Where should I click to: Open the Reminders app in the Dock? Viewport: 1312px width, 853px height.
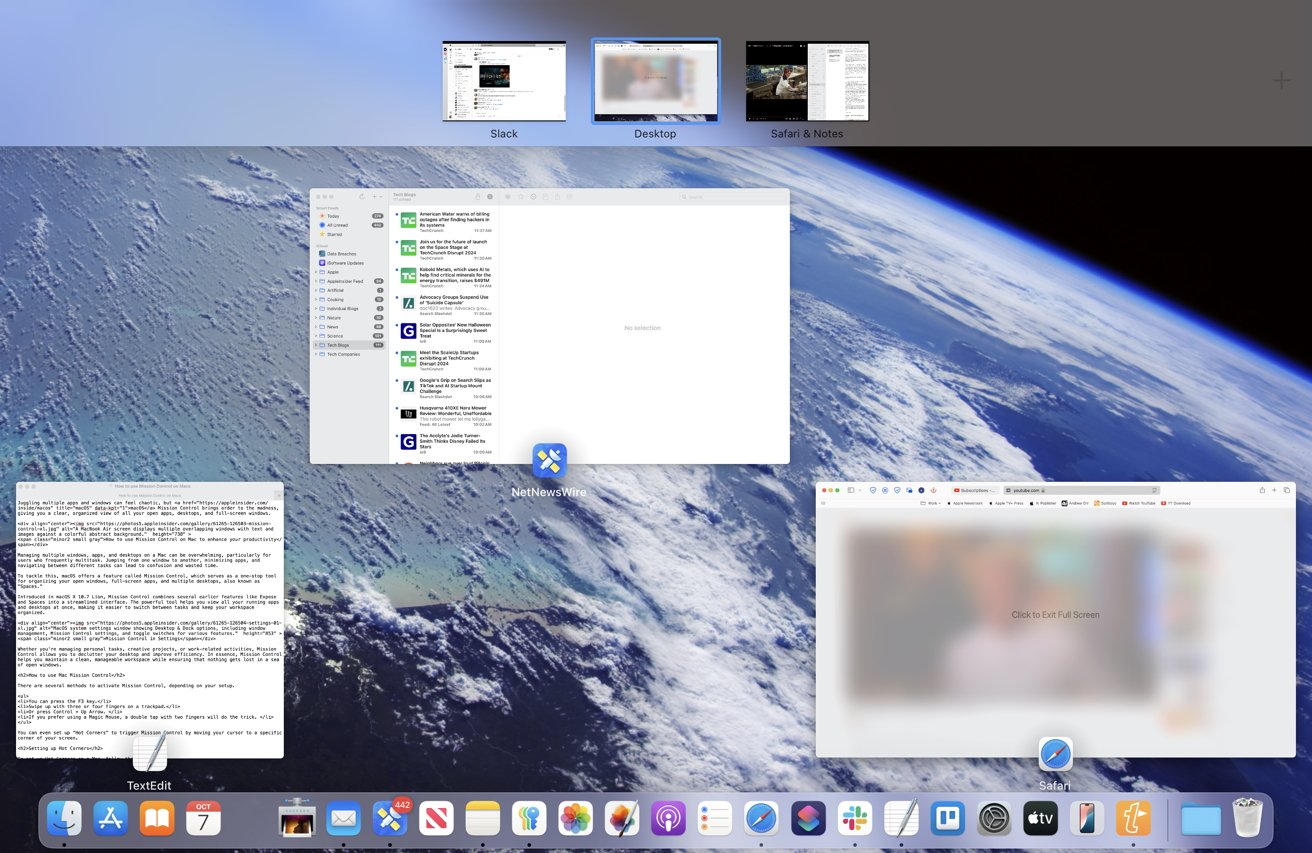(x=715, y=819)
